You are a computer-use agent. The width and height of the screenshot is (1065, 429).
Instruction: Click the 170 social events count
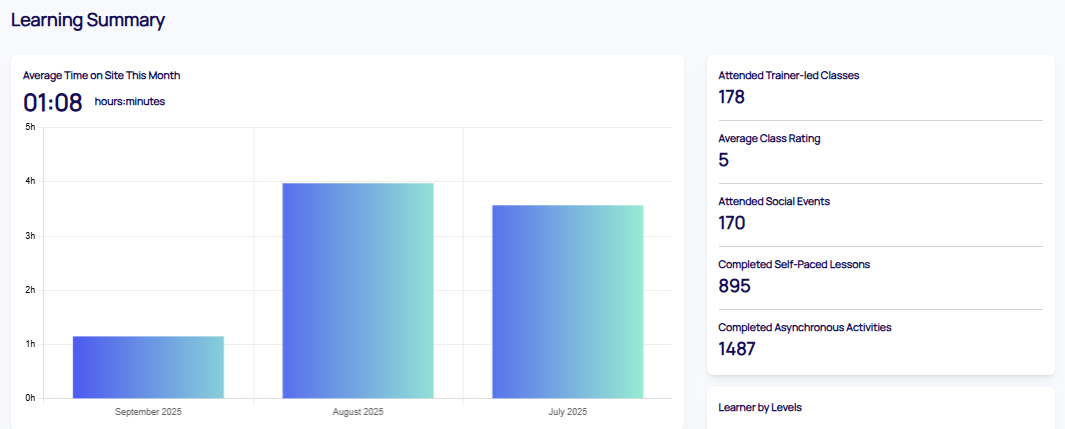tap(732, 223)
